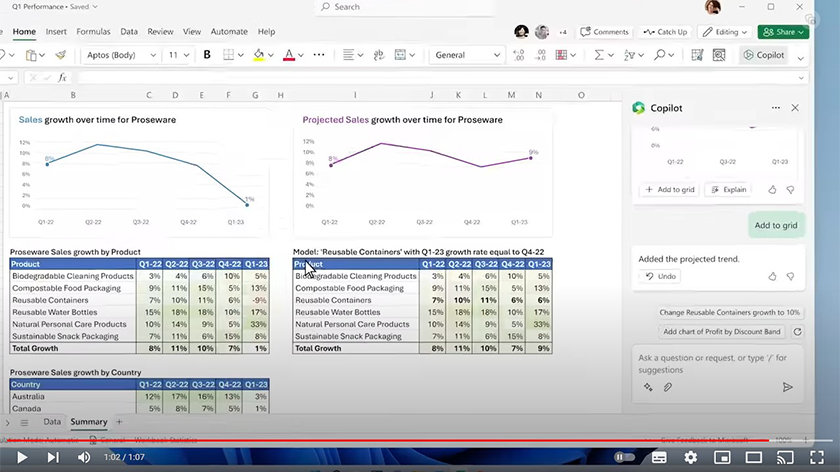Viewport: 840px width, 472px height.
Task: Expand the borders dropdown arrow
Action: pos(241,55)
